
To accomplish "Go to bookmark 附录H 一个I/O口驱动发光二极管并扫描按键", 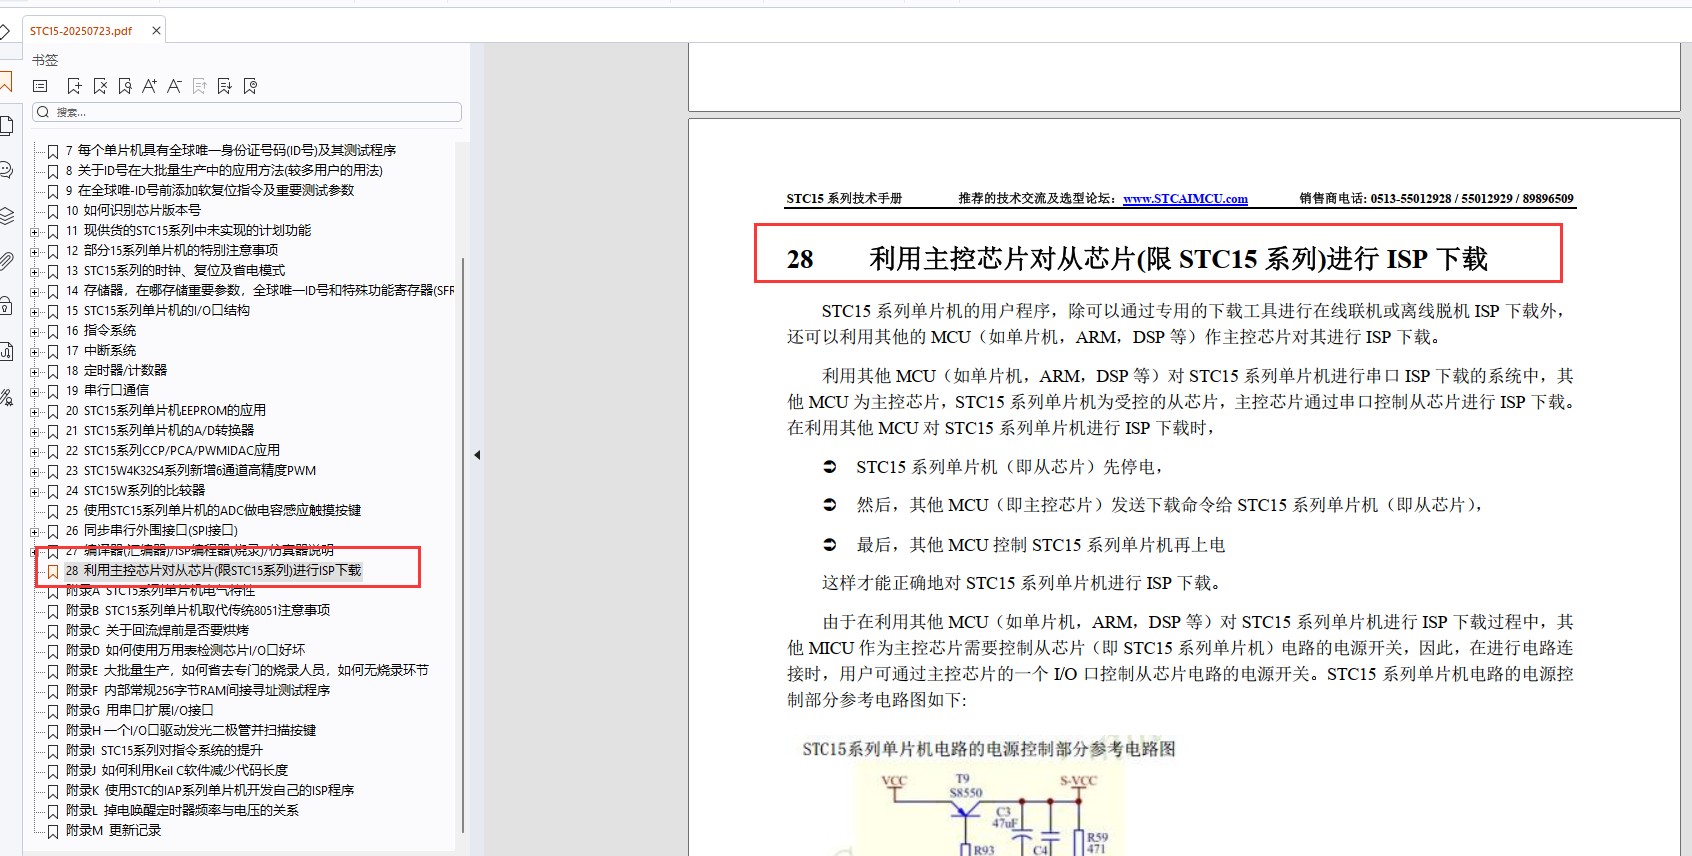I will click(x=191, y=730).
